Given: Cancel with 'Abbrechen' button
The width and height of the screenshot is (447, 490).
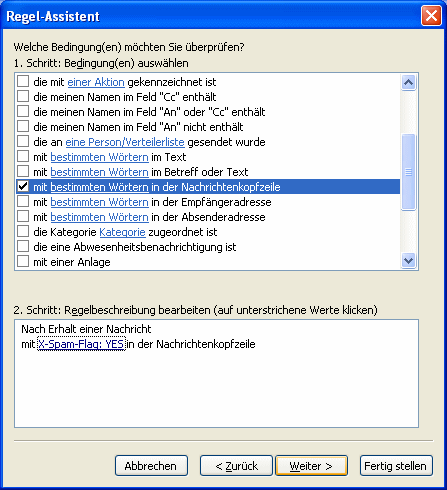Looking at the screenshot, I should (x=151, y=466).
